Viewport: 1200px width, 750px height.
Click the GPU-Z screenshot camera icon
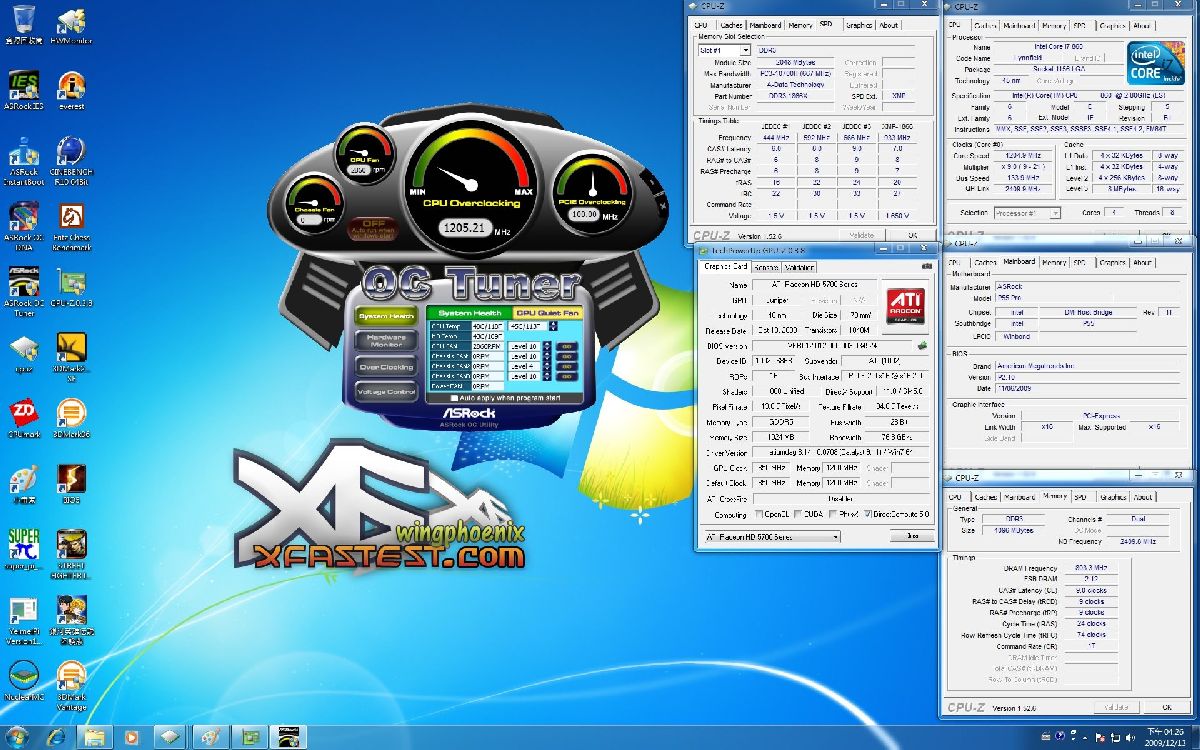pyautogui.click(x=927, y=267)
